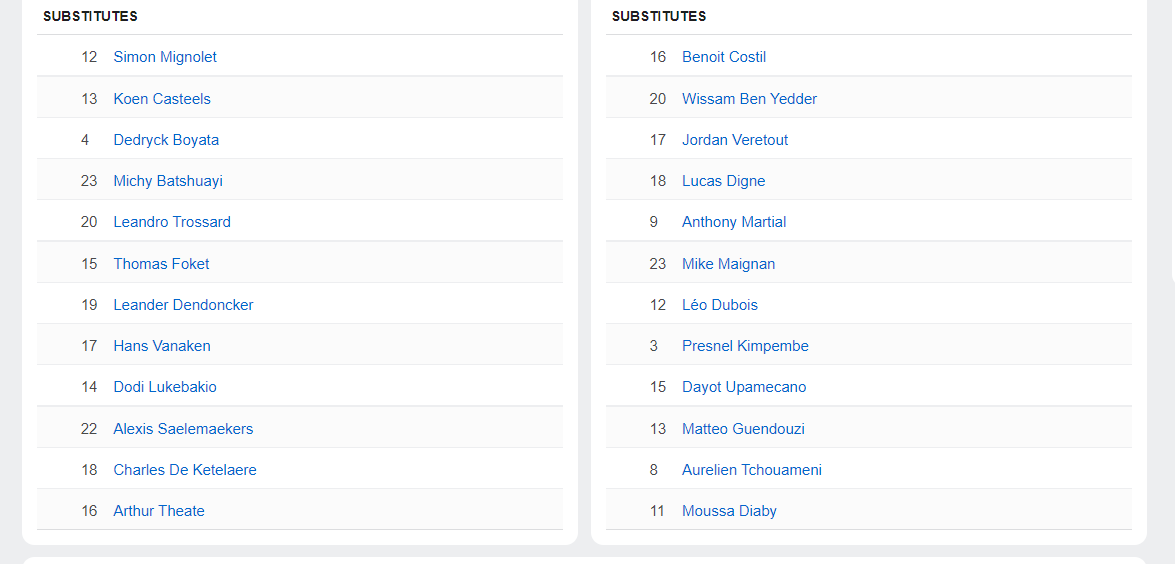Open Dedryck Boyata profile link
The height and width of the screenshot is (564, 1175).
(x=166, y=140)
